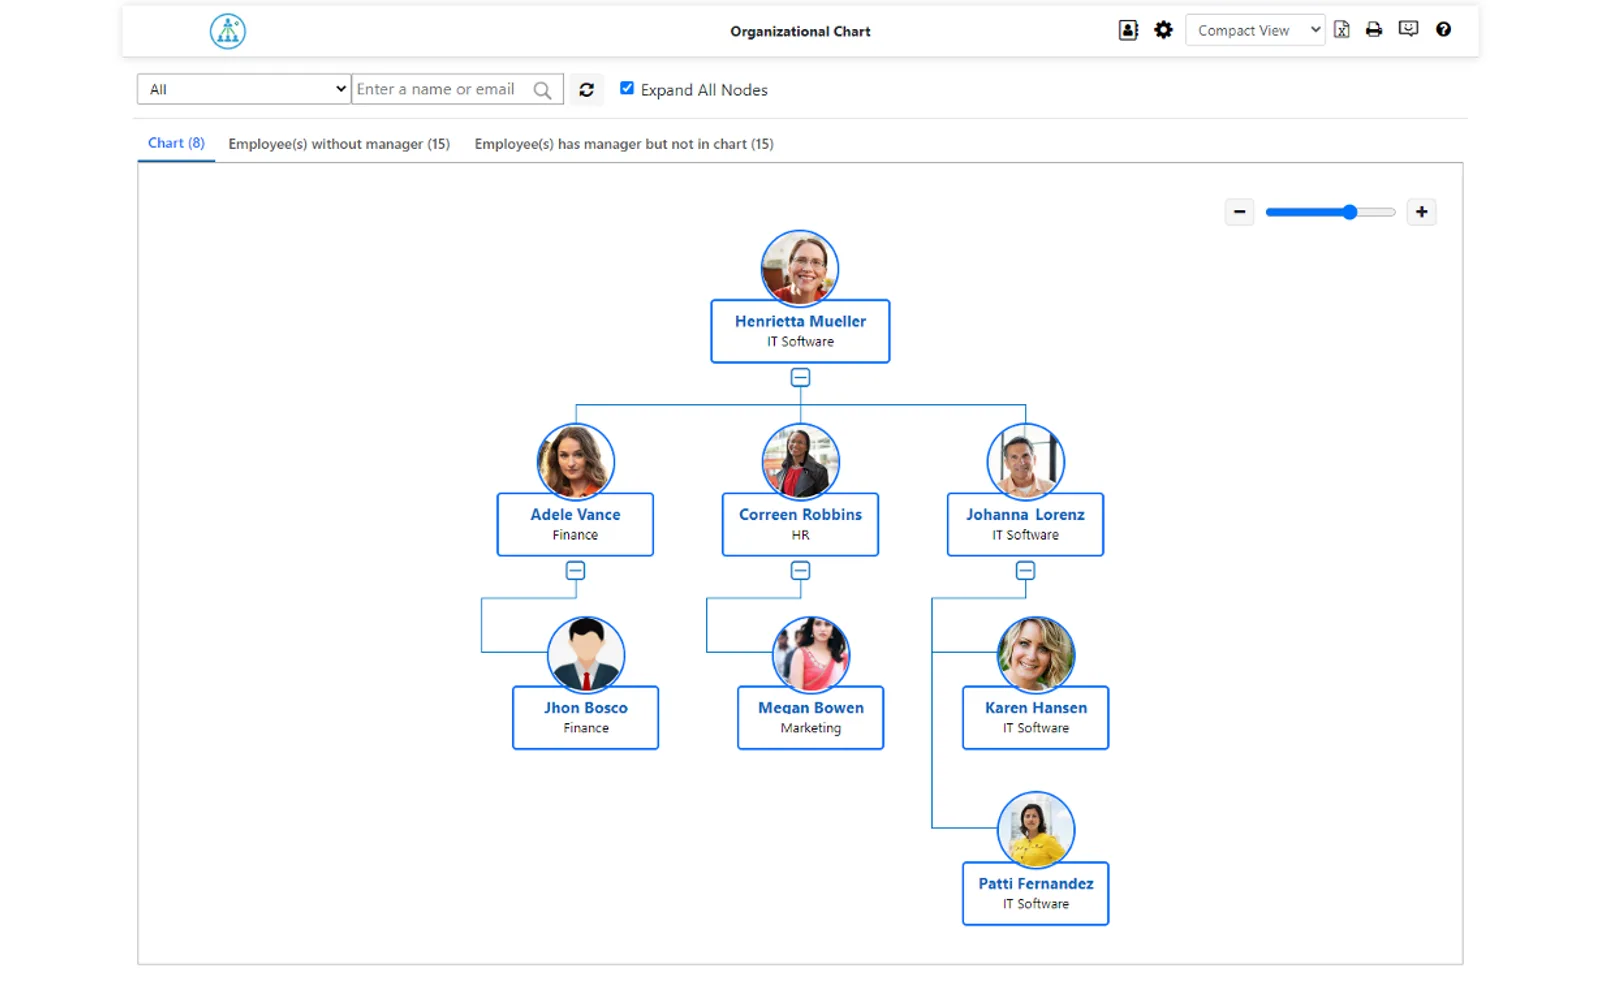This screenshot has height=1000, width=1600.
Task: Export chart to Excel icon
Action: pyautogui.click(x=1342, y=30)
